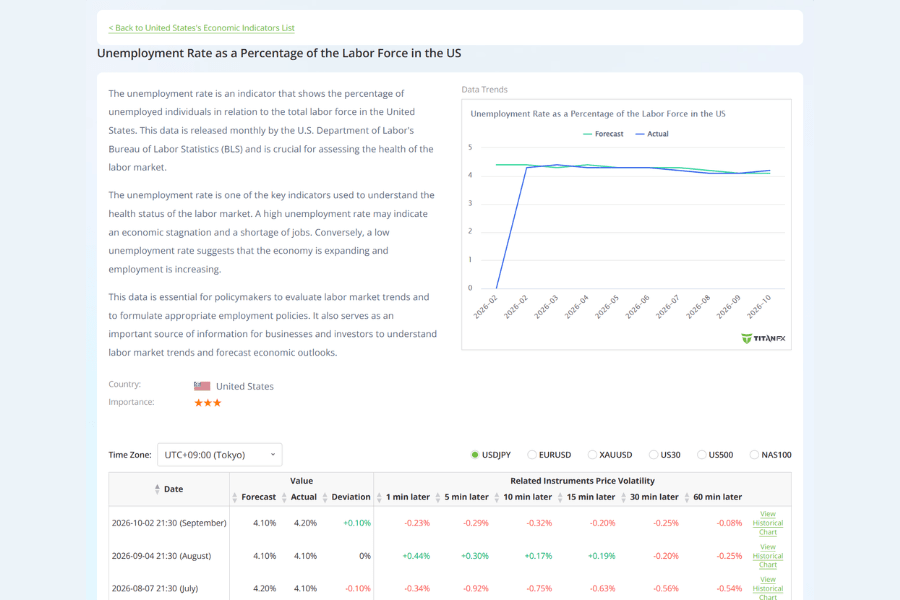The width and height of the screenshot is (900, 600).
Task: Click the 2026-06 label on chart axis
Action: click(637, 307)
